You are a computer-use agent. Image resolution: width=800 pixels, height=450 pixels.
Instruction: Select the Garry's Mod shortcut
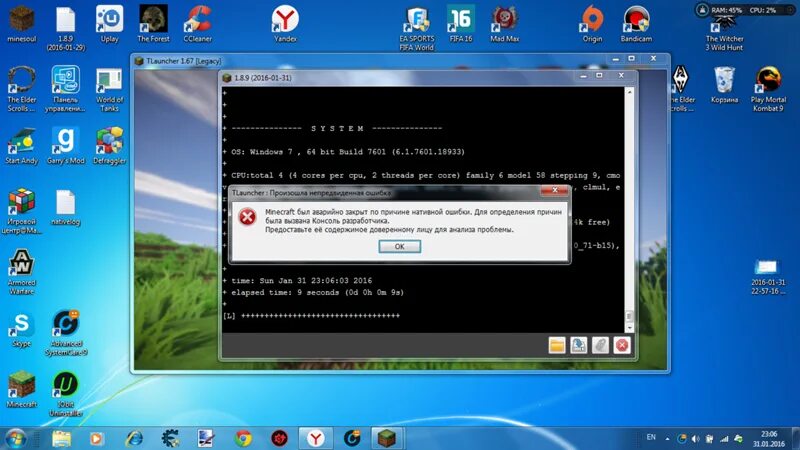tap(65, 146)
